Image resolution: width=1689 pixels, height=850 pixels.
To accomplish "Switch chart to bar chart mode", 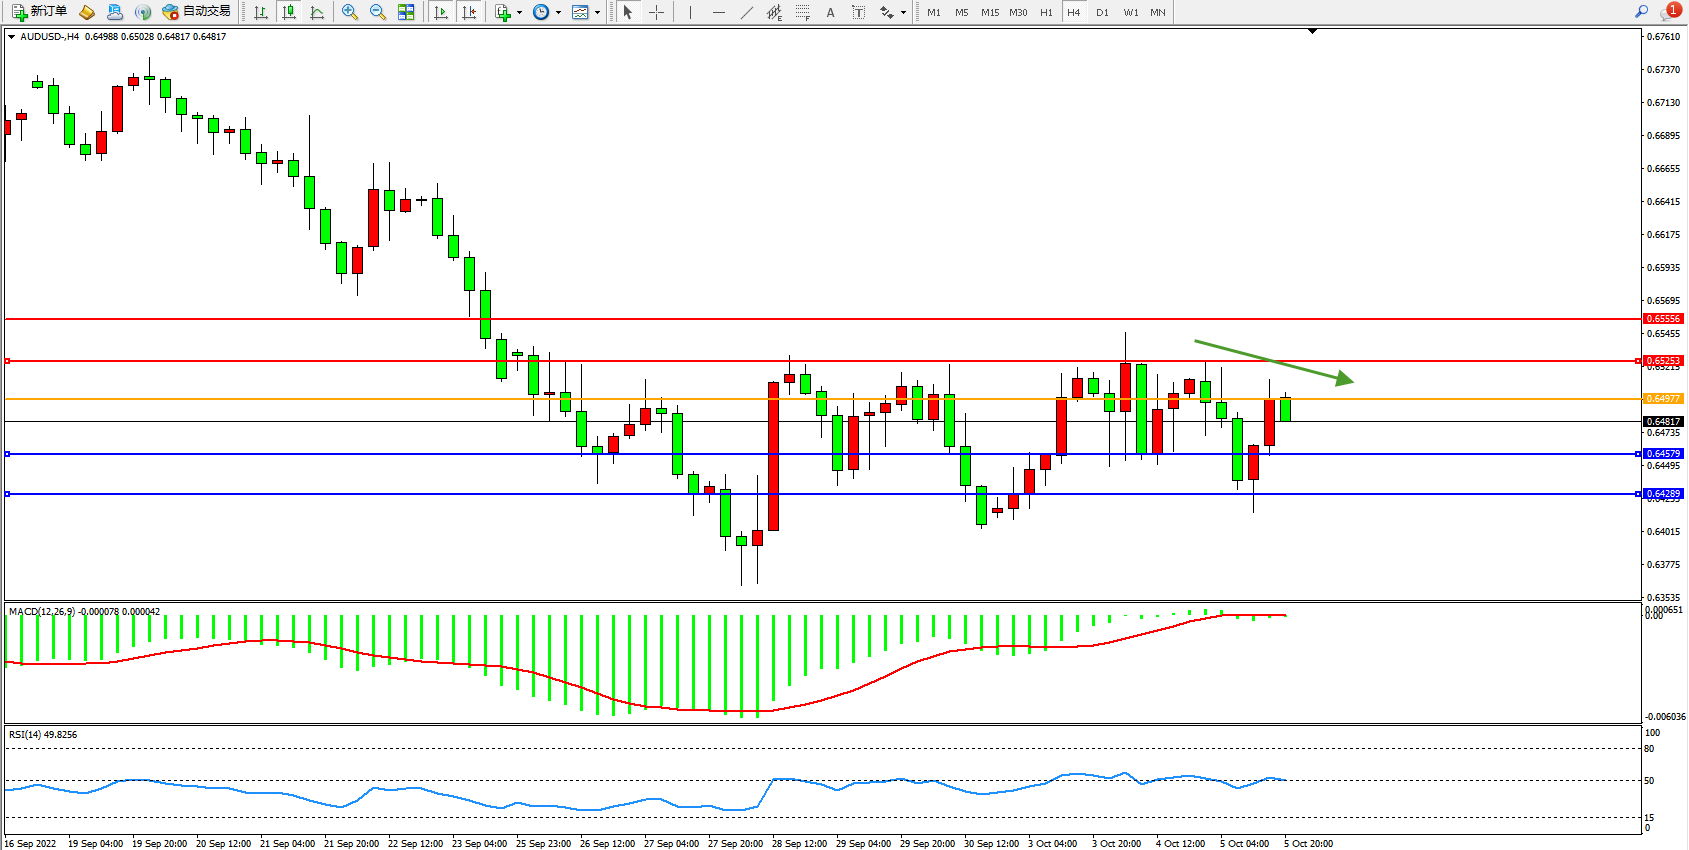I will [261, 12].
